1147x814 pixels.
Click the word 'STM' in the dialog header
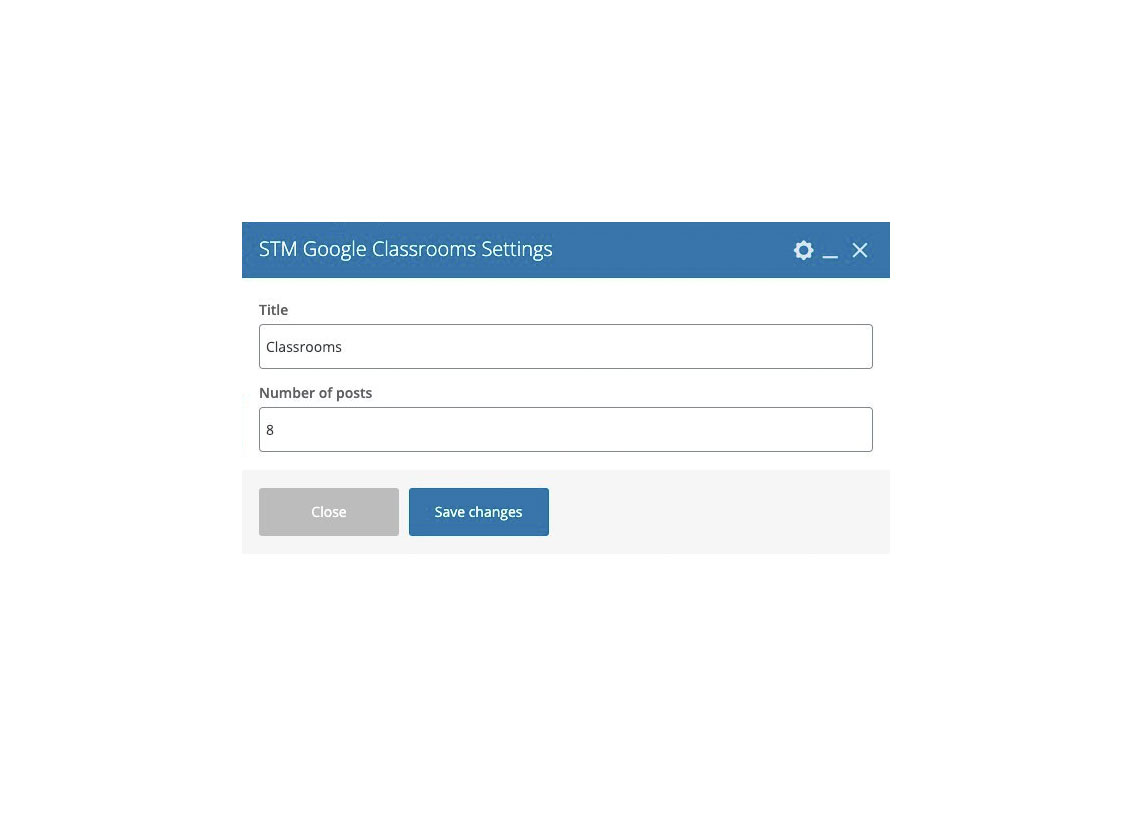278,249
